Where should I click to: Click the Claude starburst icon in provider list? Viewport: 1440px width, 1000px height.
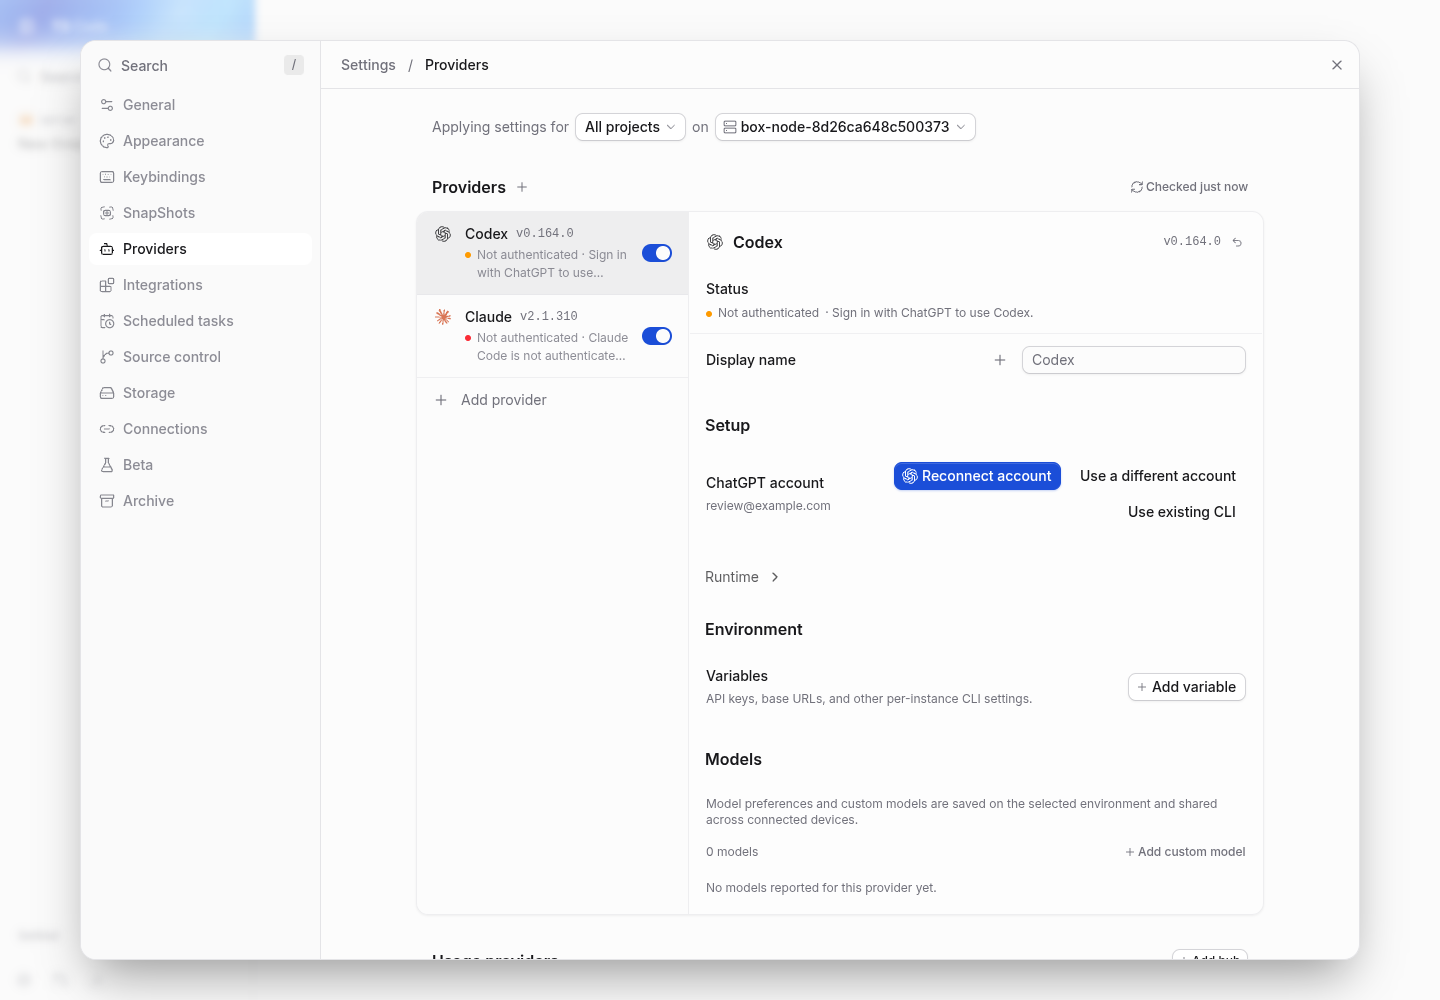click(x=443, y=317)
